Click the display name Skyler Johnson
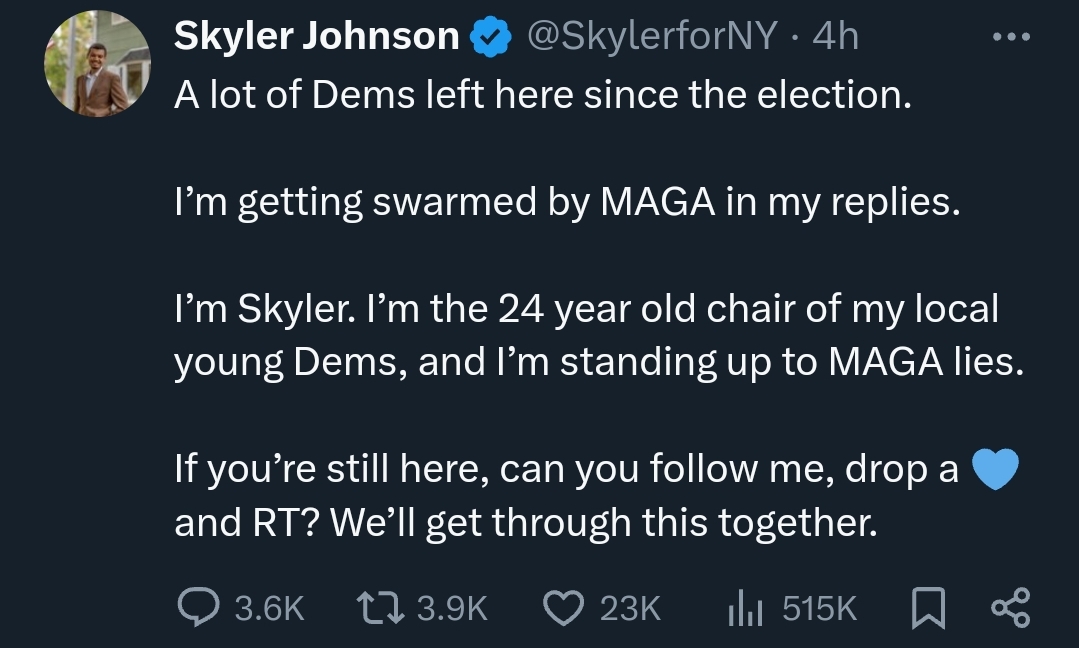The width and height of the screenshot is (1079, 648). click(x=316, y=37)
